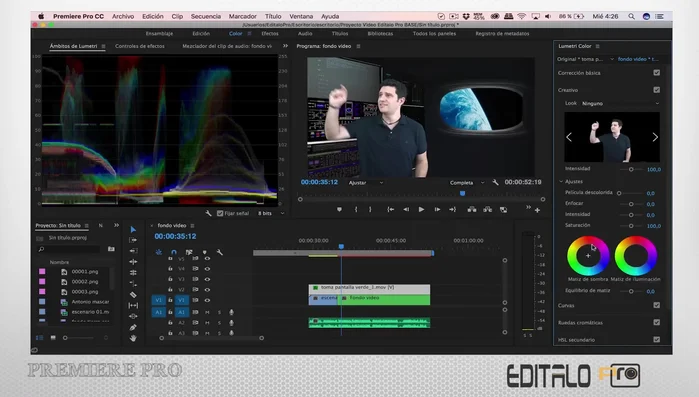Viewport: 699px width, 397px height.
Task: Adjust Saturación slider
Action: point(631,226)
